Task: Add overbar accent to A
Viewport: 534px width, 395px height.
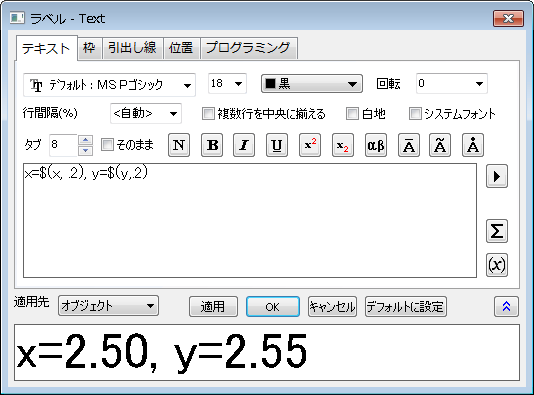Action: 409,145
